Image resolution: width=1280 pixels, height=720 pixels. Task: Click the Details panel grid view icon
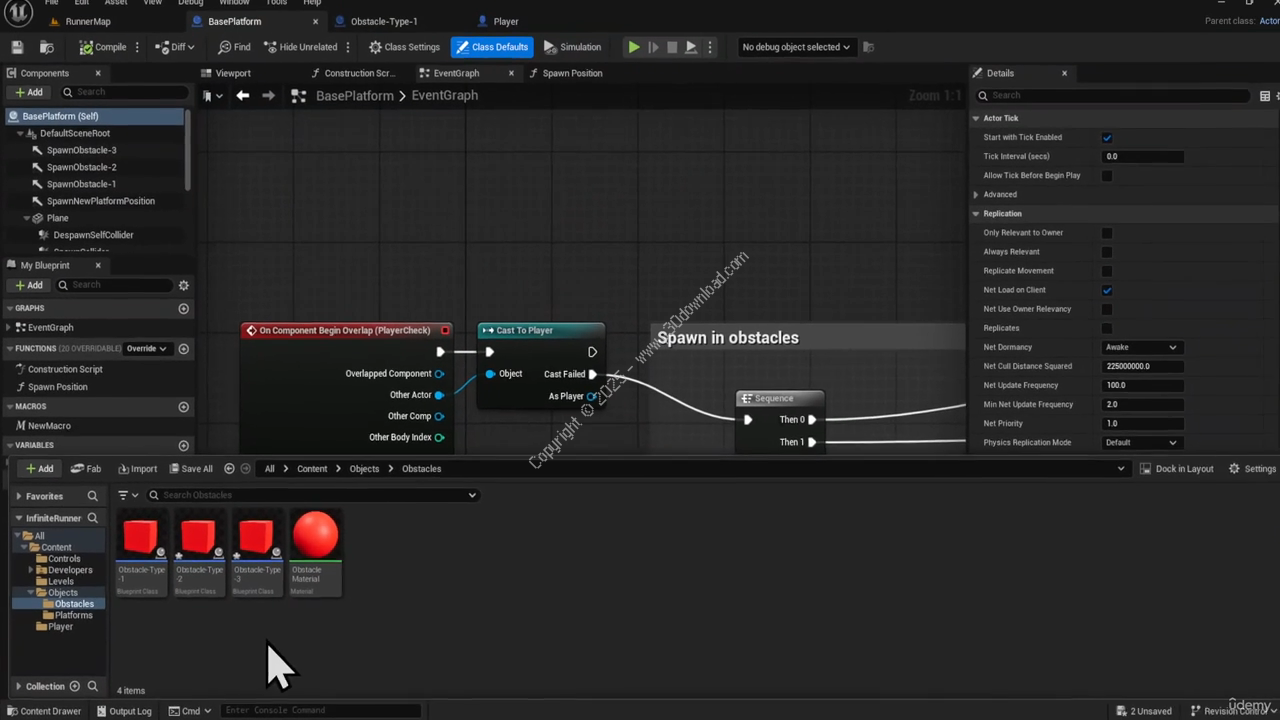click(x=1265, y=96)
